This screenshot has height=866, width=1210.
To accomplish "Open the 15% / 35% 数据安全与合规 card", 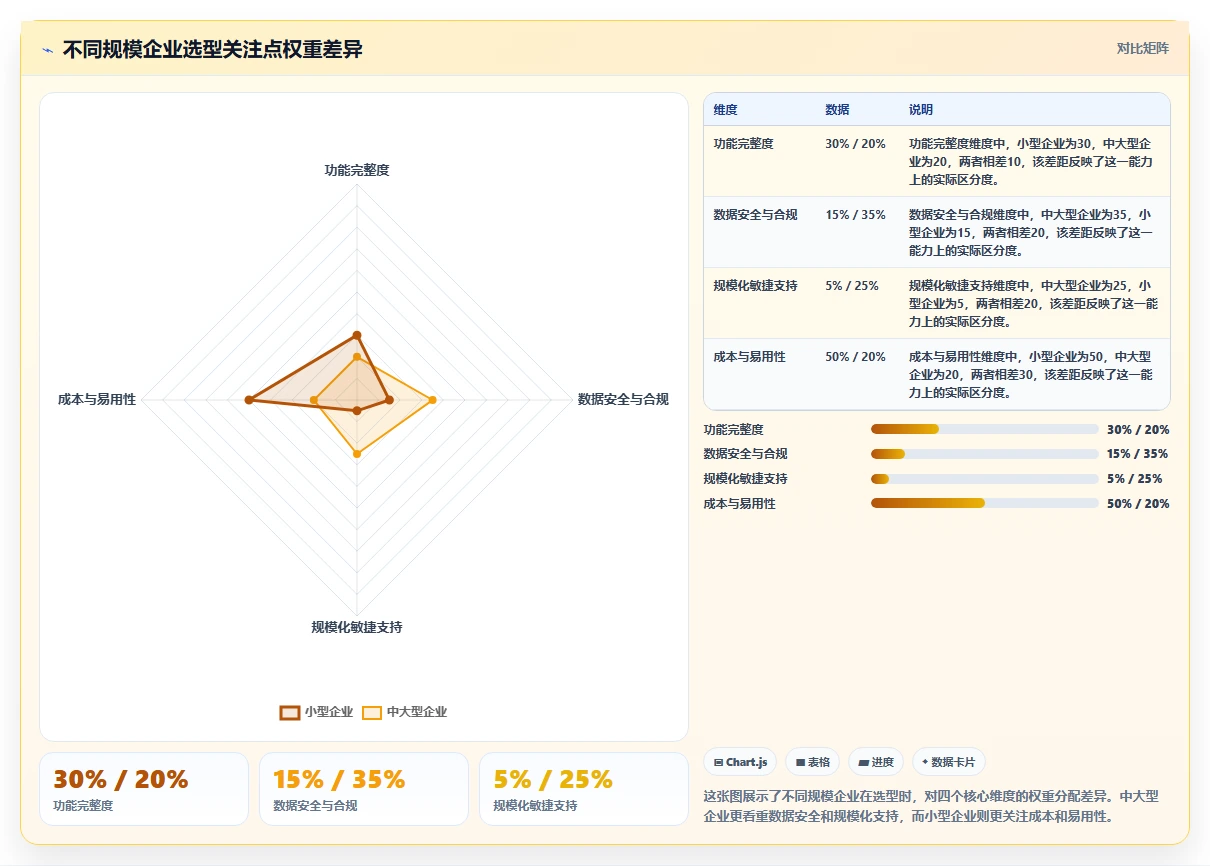I will (364, 789).
